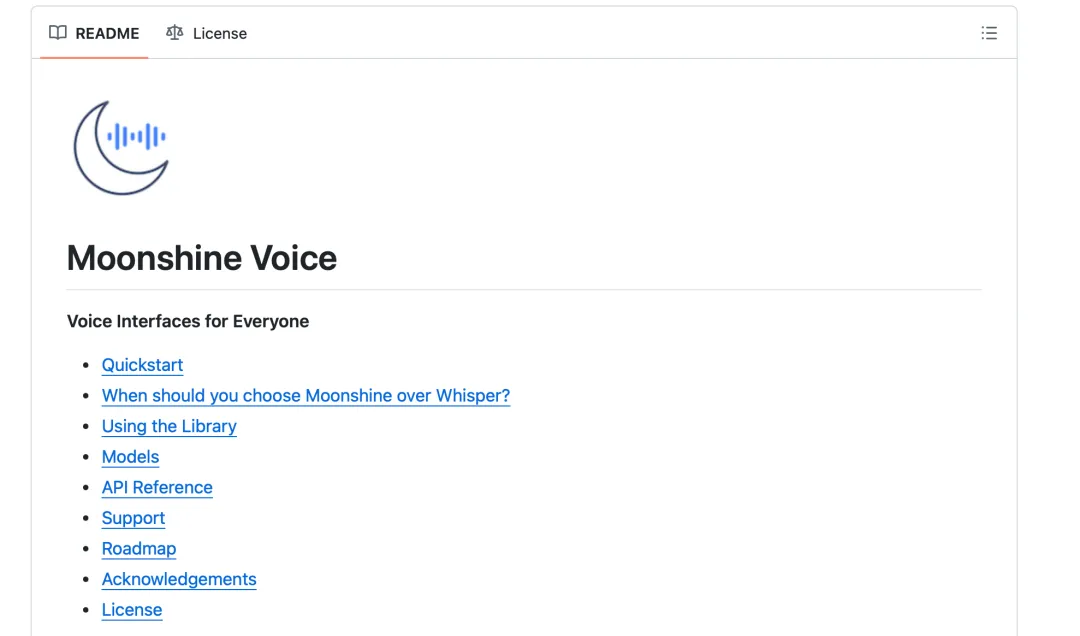Click the Support link

pos(133,518)
